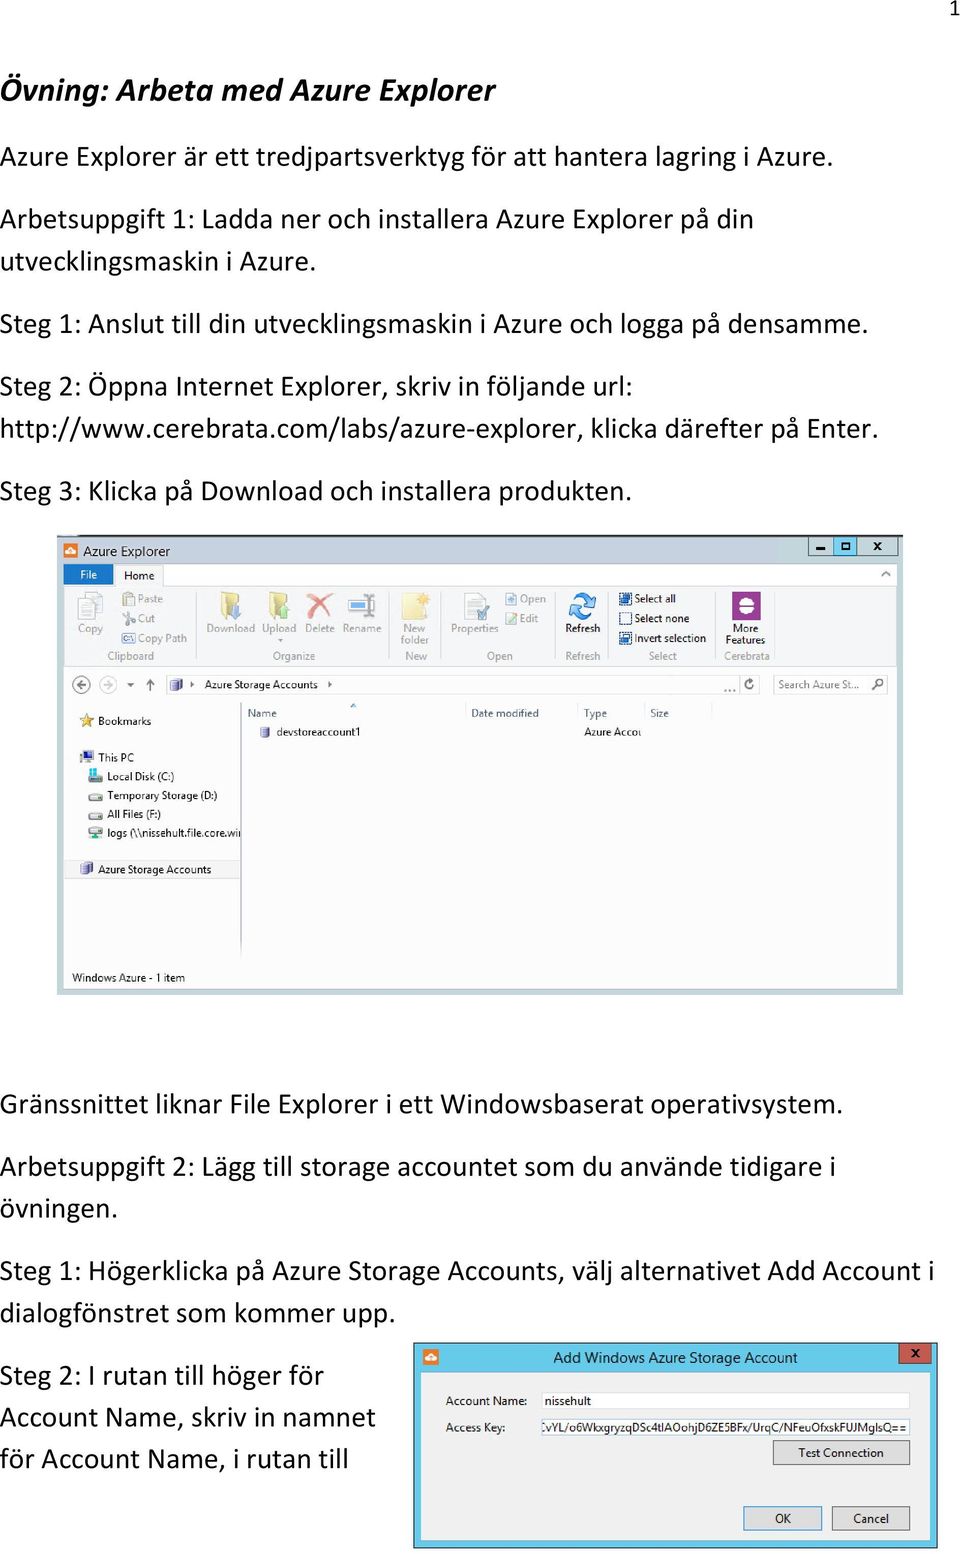Open the File tab

coord(89,575)
